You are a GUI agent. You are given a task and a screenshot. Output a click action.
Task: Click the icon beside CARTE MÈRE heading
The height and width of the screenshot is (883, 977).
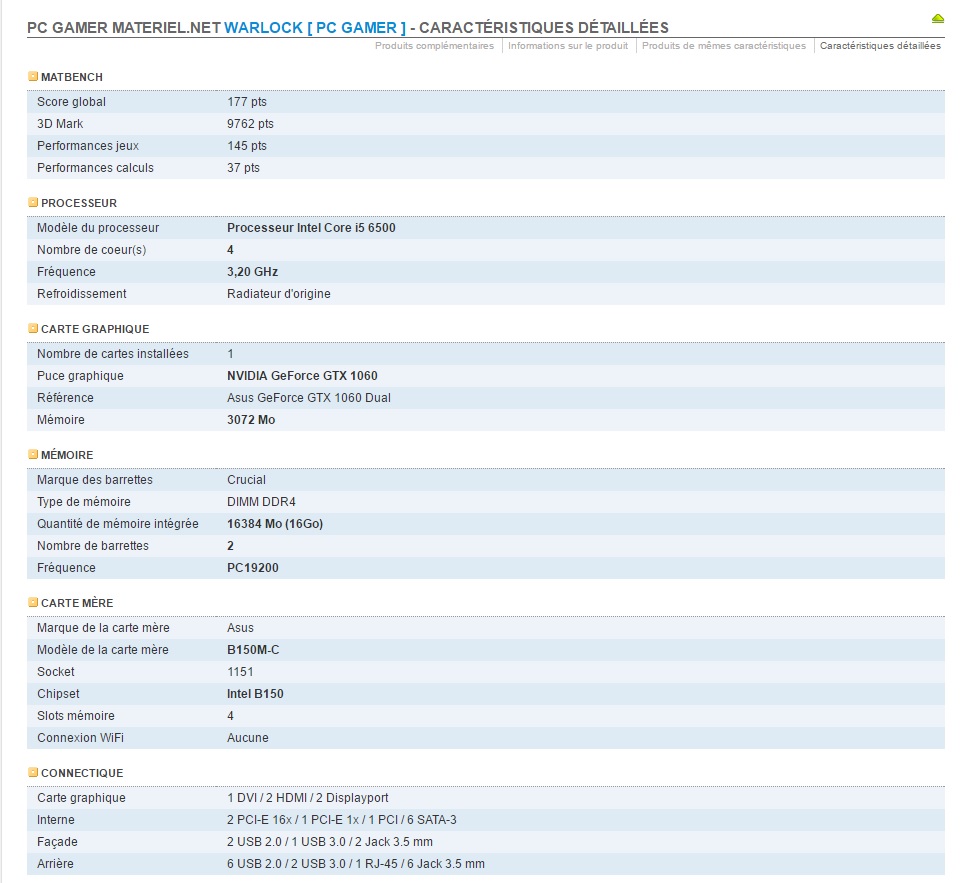click(33, 603)
